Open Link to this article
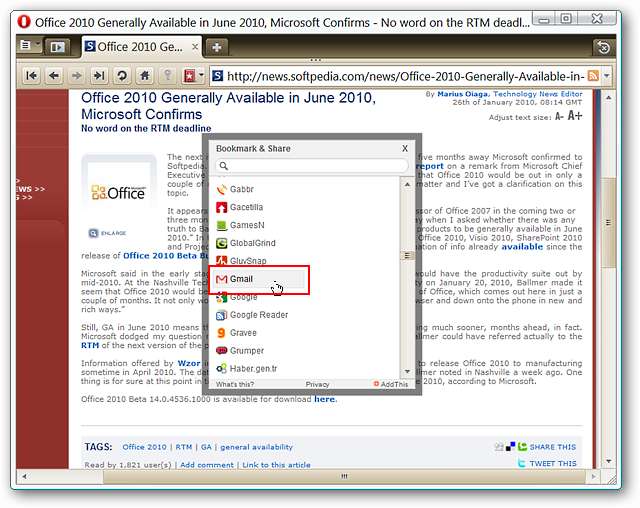 coord(276,465)
